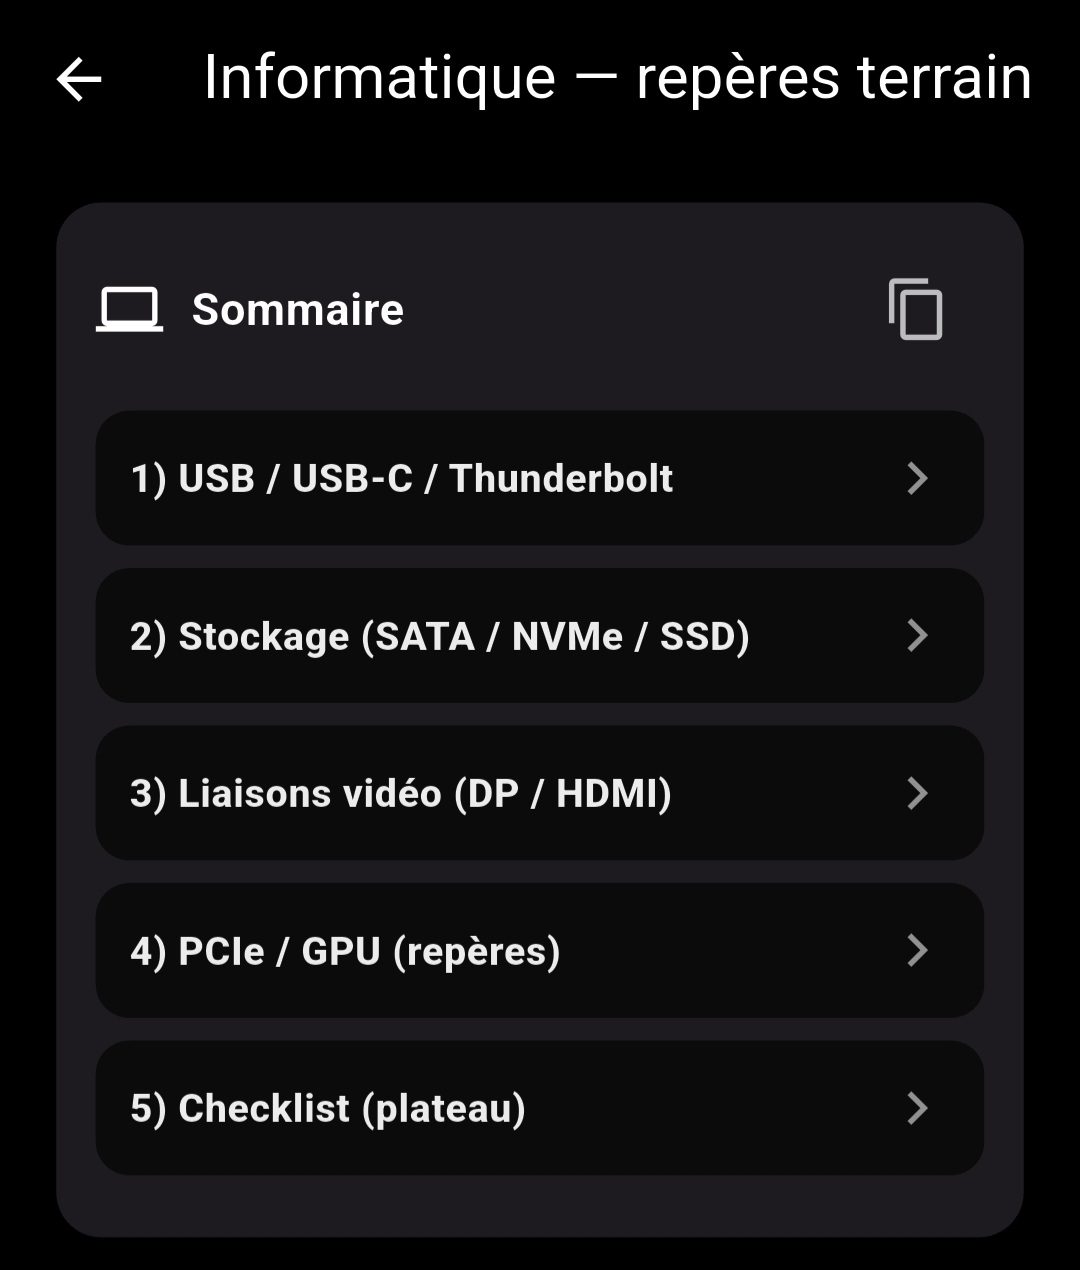This screenshot has width=1080, height=1270.
Task: Expand PCIe / GPU via its chevron
Action: 917,950
